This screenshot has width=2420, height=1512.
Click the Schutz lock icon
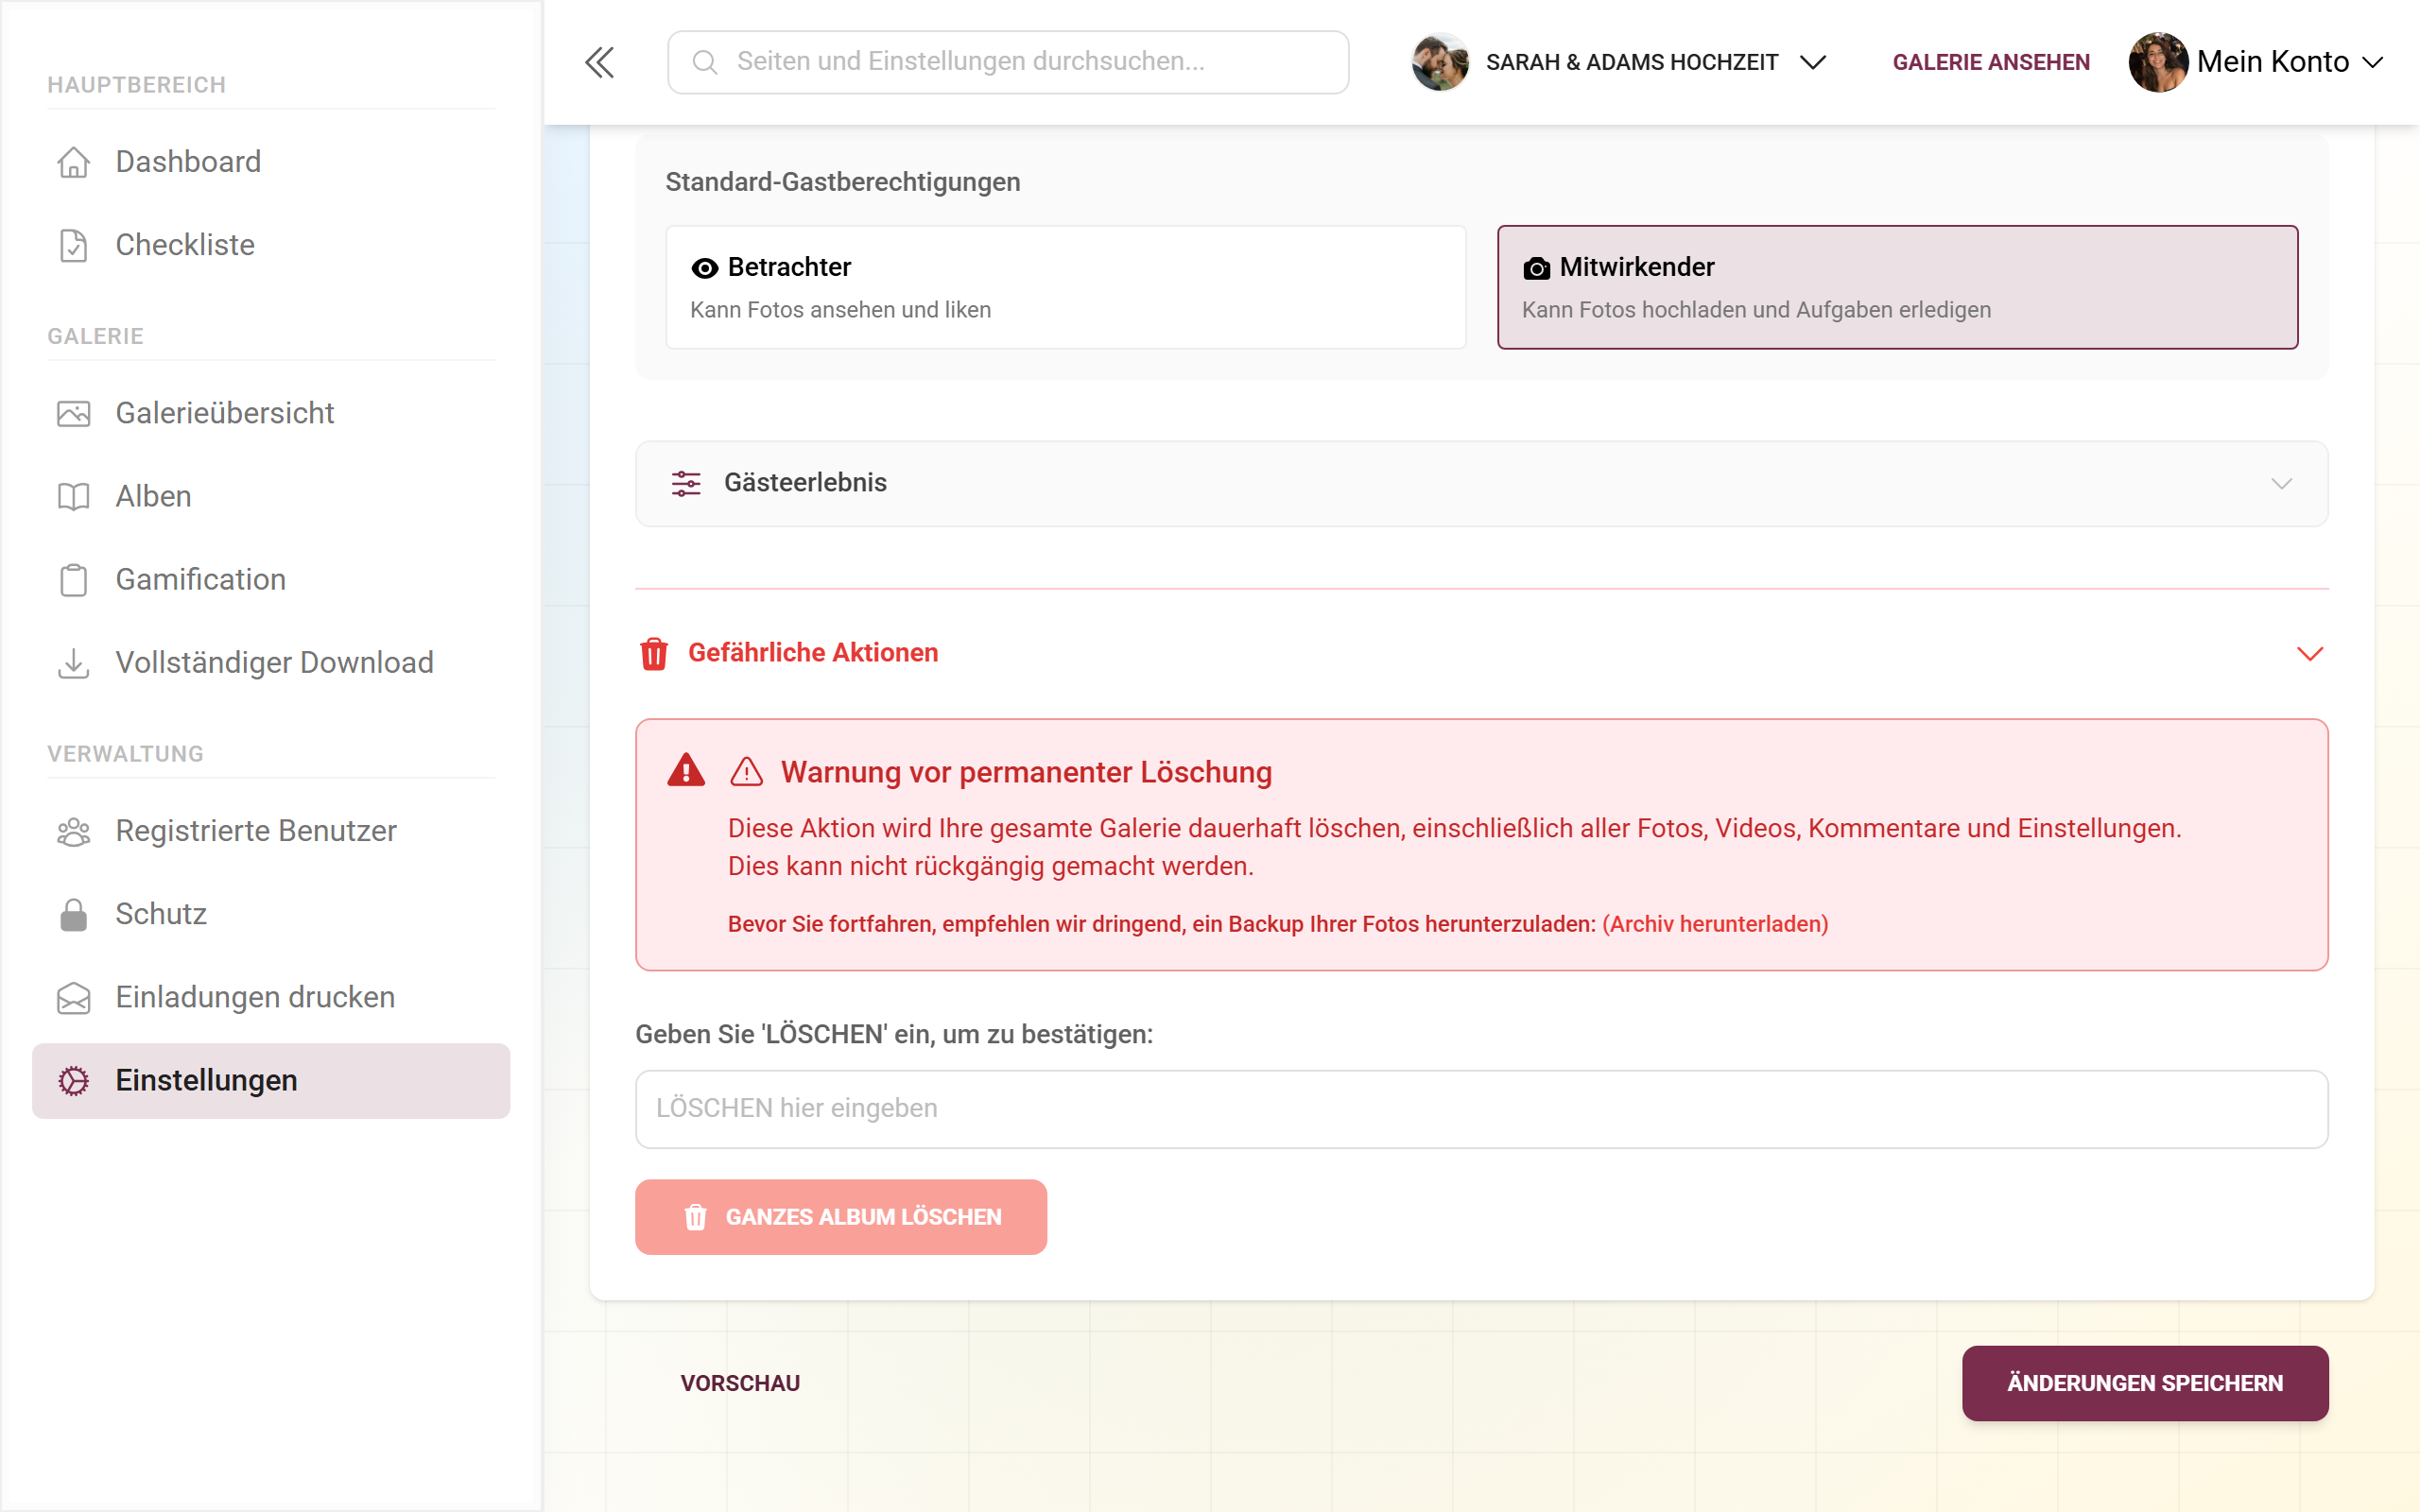[x=73, y=914]
